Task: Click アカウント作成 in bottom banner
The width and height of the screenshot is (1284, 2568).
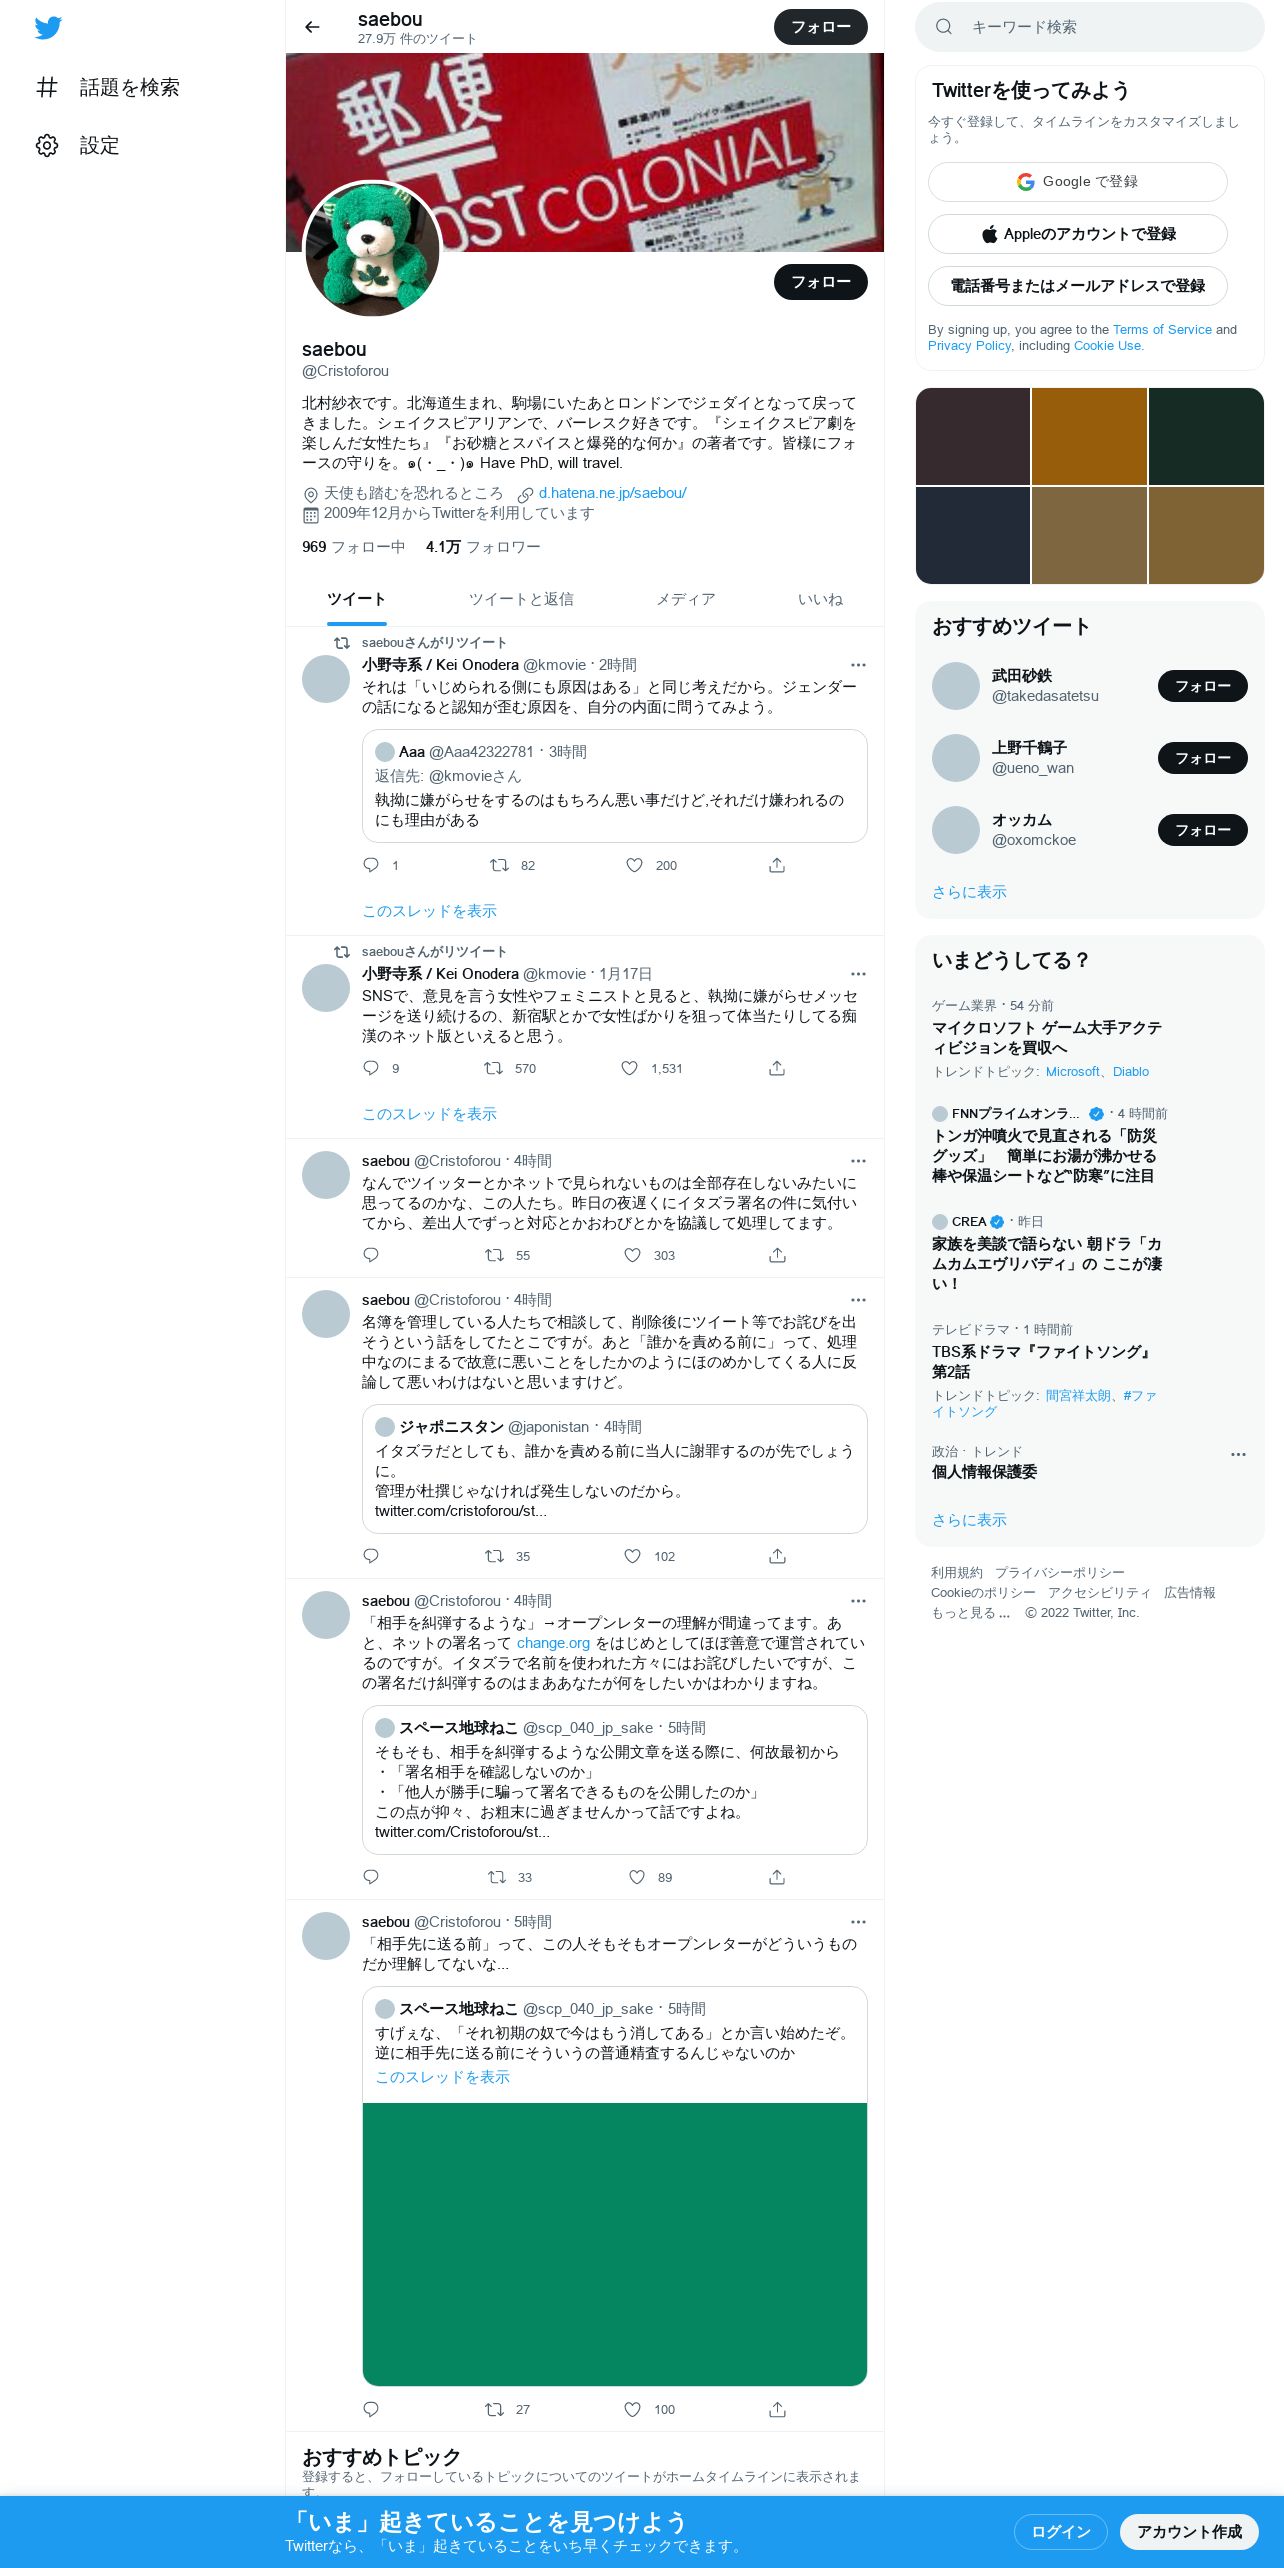Action: (x=1189, y=2531)
